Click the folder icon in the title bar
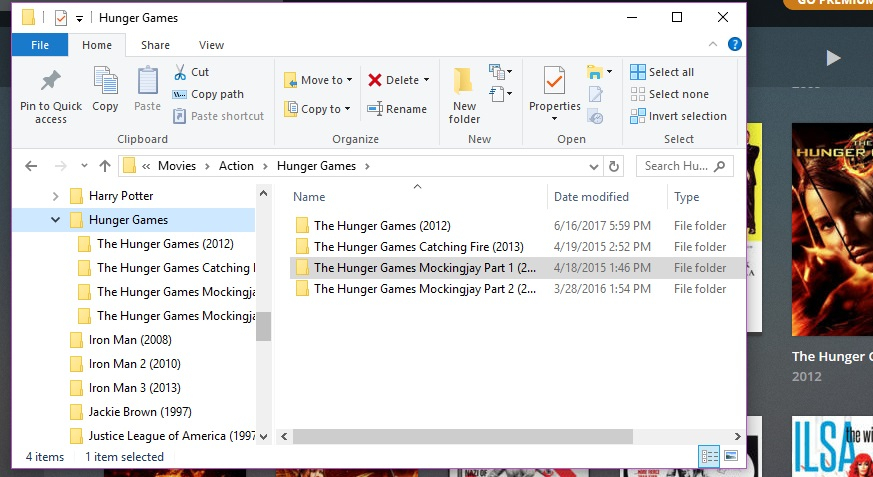The height and width of the screenshot is (477, 873). tap(28, 17)
